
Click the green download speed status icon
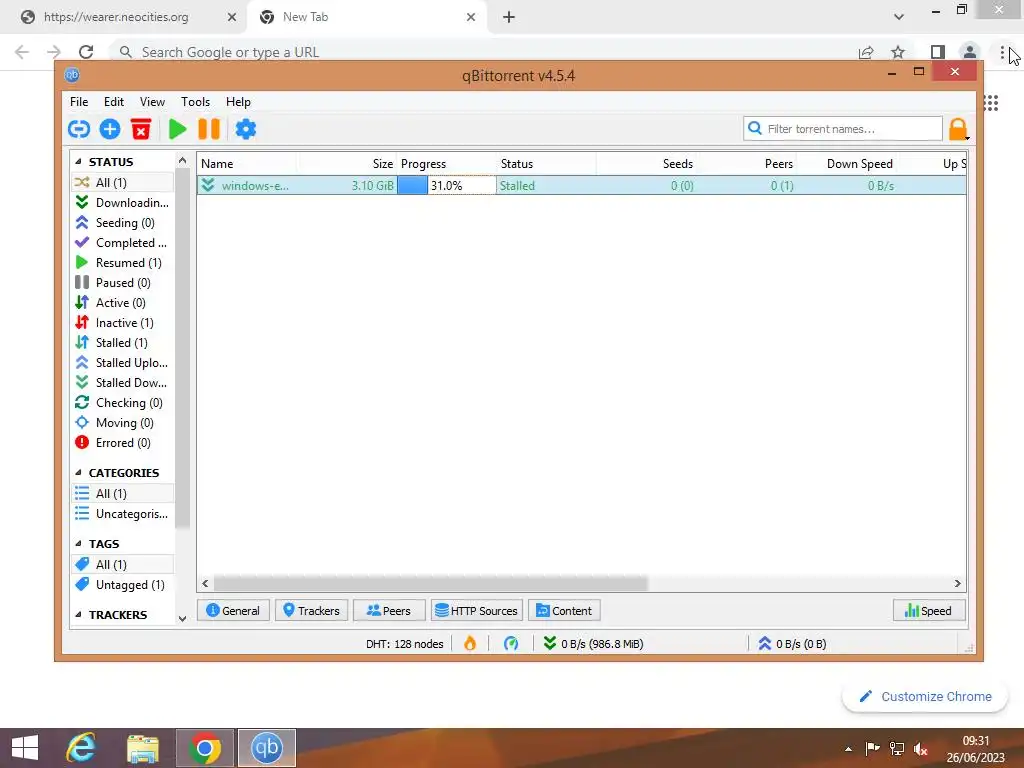point(550,644)
